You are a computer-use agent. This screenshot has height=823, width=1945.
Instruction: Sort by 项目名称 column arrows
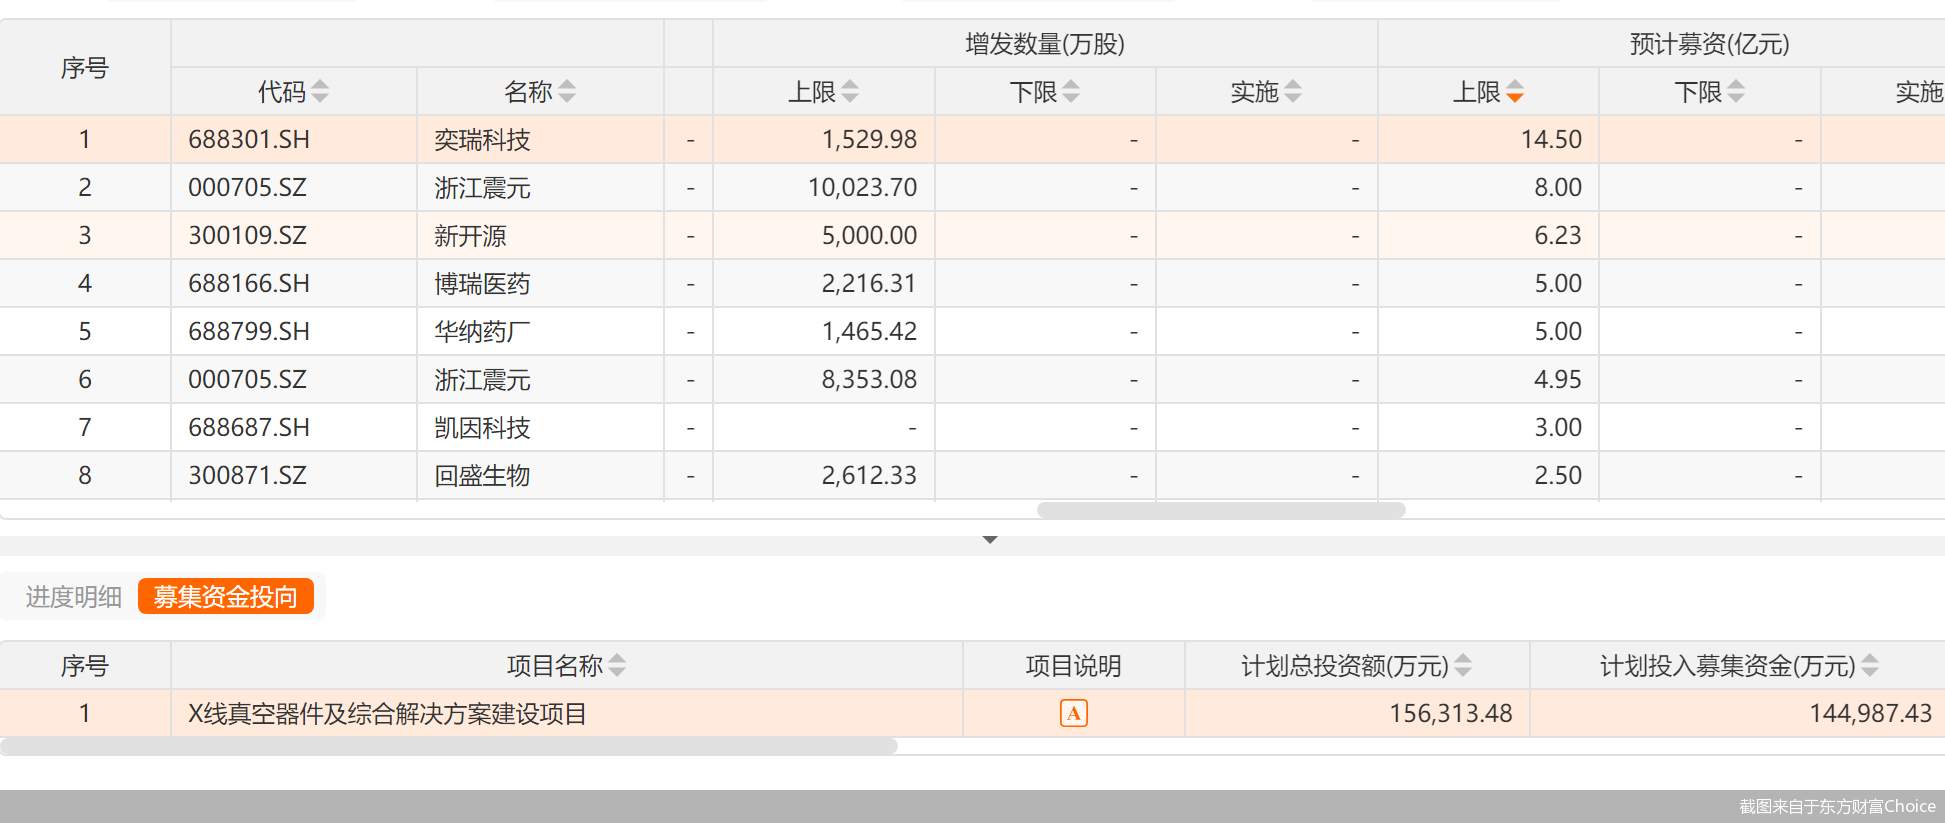tap(617, 666)
